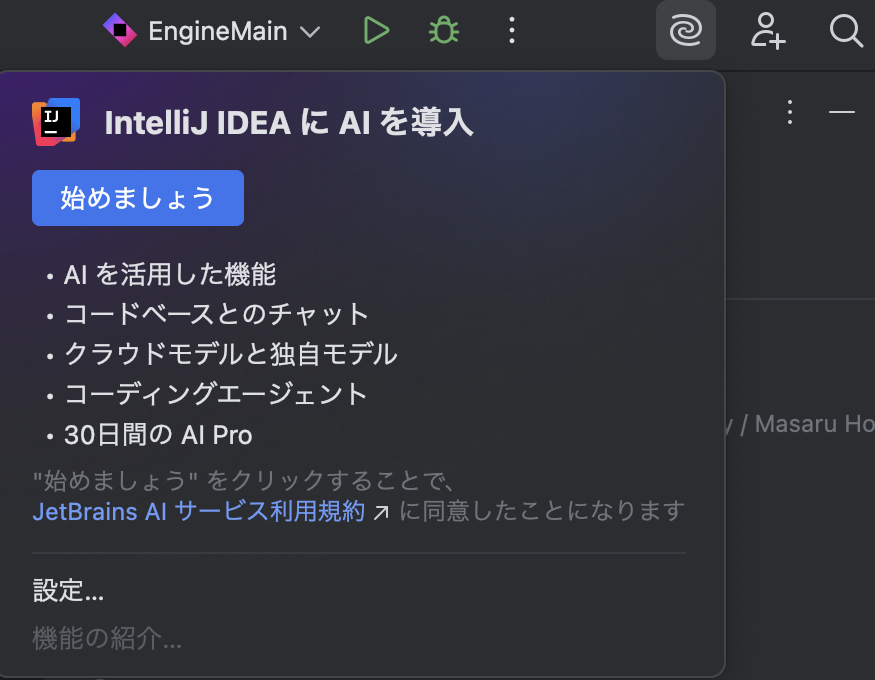This screenshot has width=875, height=680.
Task: Click the Masaru Ho text behind popup
Action: click(x=814, y=424)
